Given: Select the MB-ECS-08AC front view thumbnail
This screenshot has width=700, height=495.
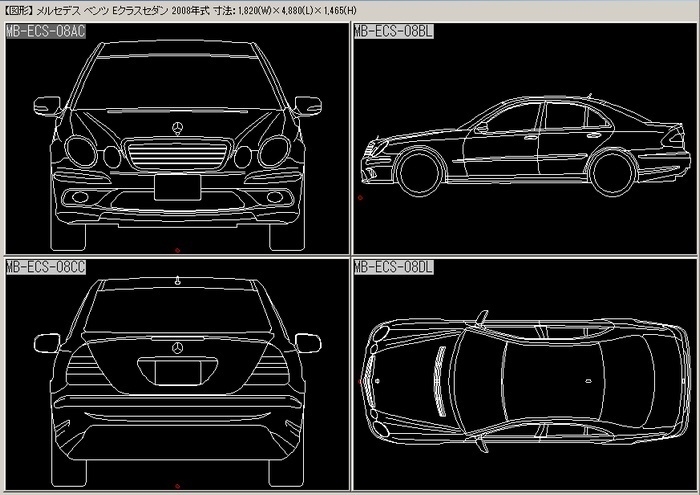Looking at the screenshot, I should (x=177, y=138).
